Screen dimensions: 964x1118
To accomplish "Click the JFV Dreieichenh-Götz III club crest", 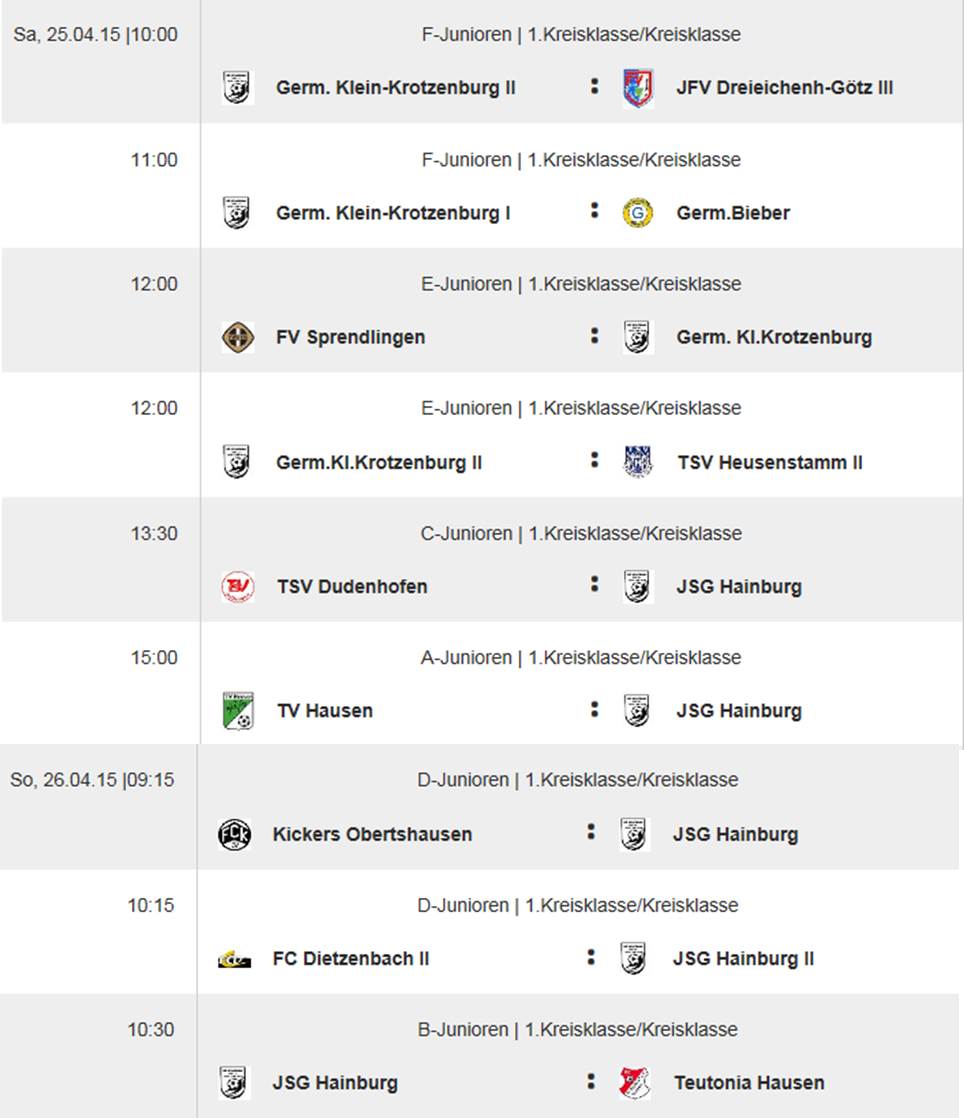I will pos(637,88).
